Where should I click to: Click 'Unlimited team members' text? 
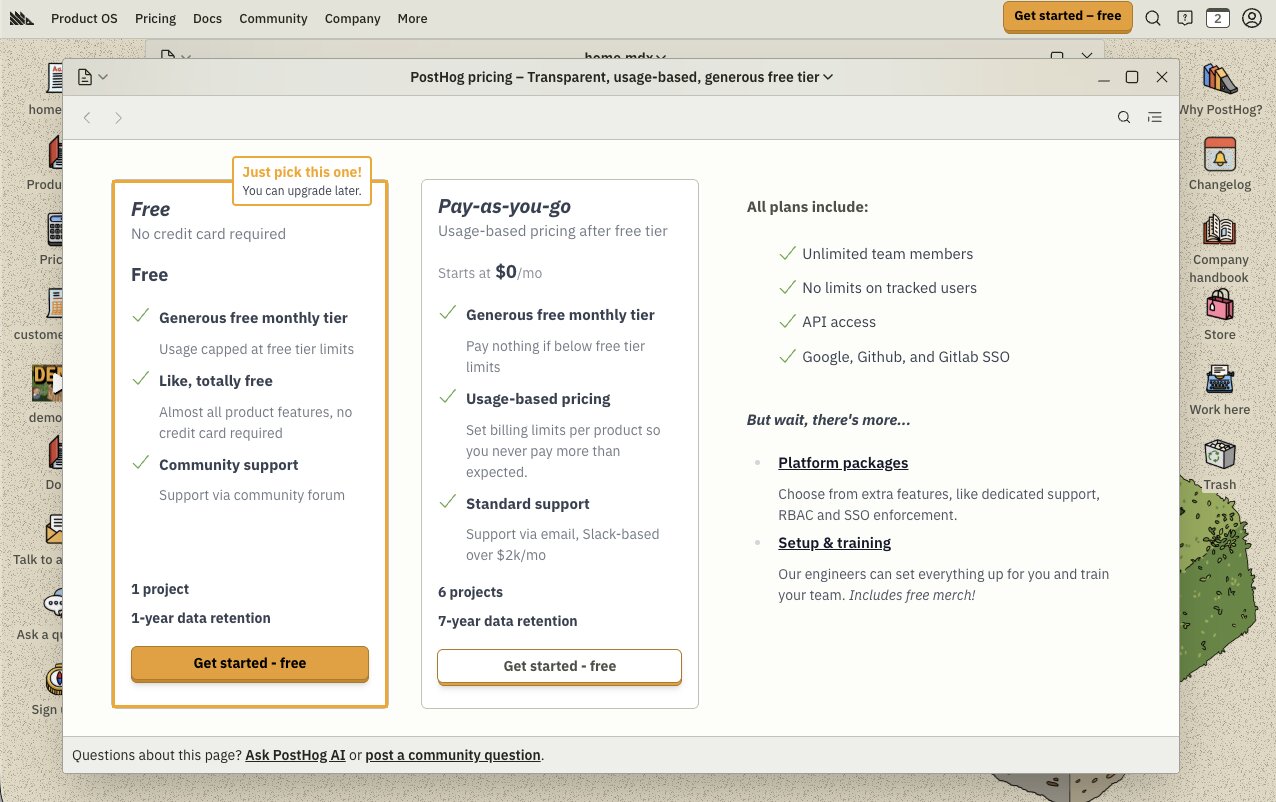887,254
